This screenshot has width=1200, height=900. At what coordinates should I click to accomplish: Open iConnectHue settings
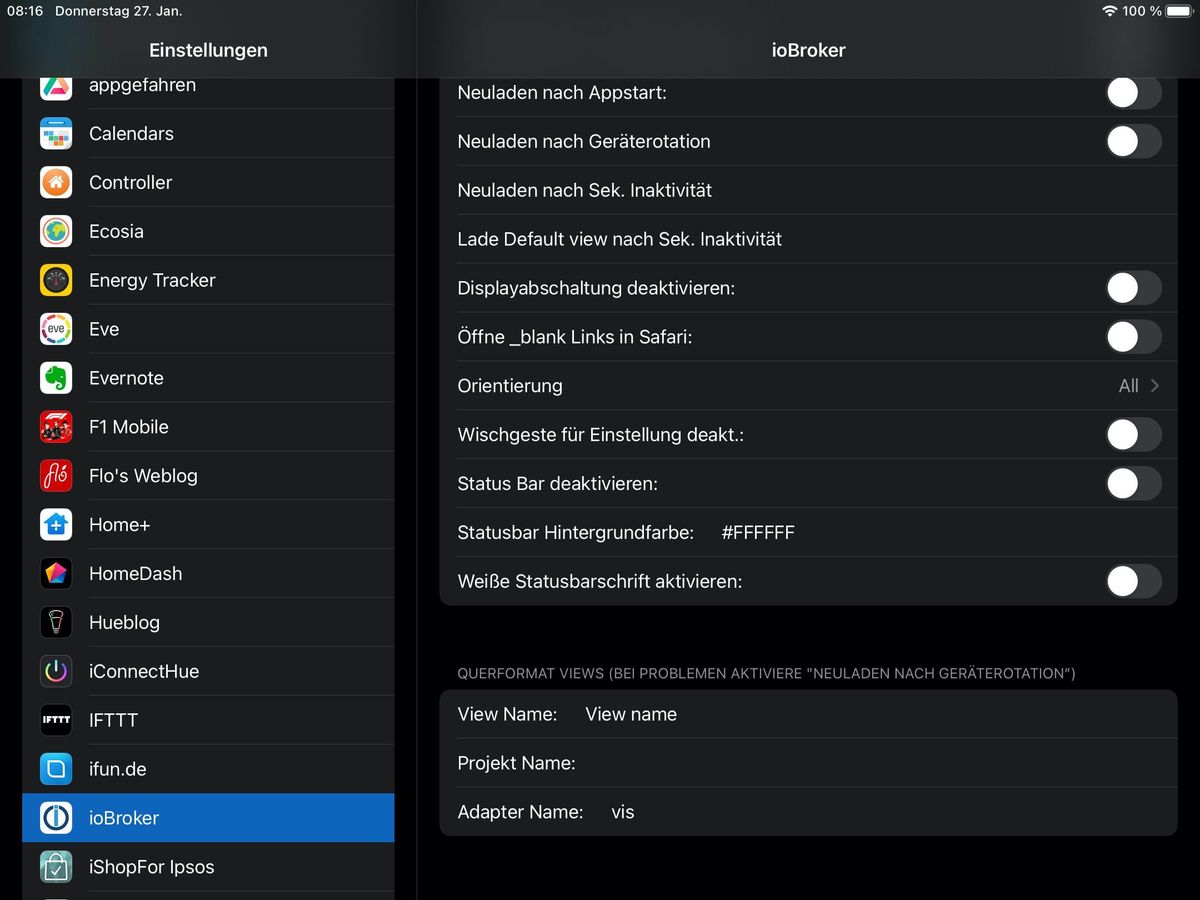tap(208, 671)
